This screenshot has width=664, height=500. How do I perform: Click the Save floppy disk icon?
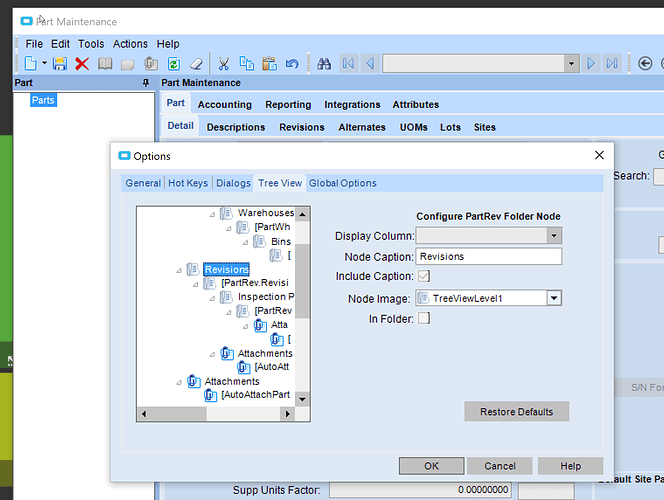point(59,64)
